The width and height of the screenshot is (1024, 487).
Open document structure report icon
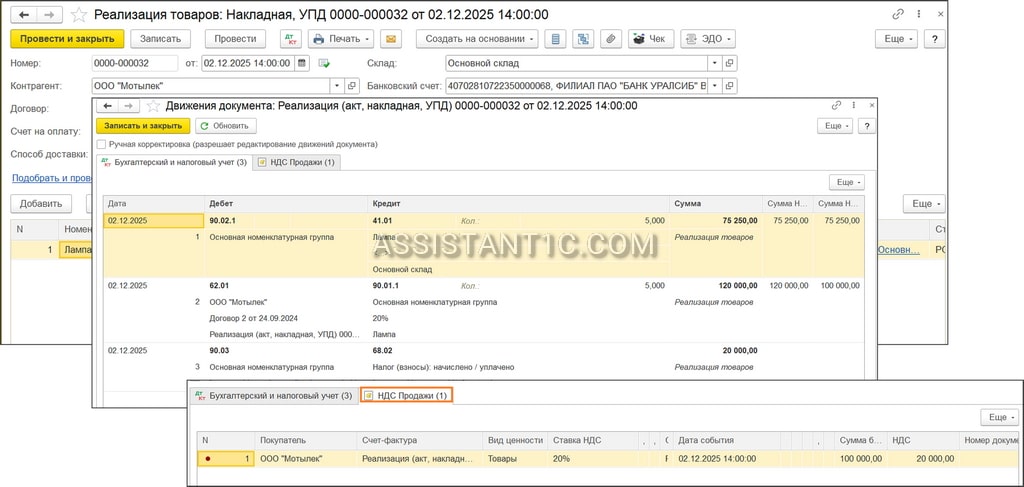pos(556,39)
